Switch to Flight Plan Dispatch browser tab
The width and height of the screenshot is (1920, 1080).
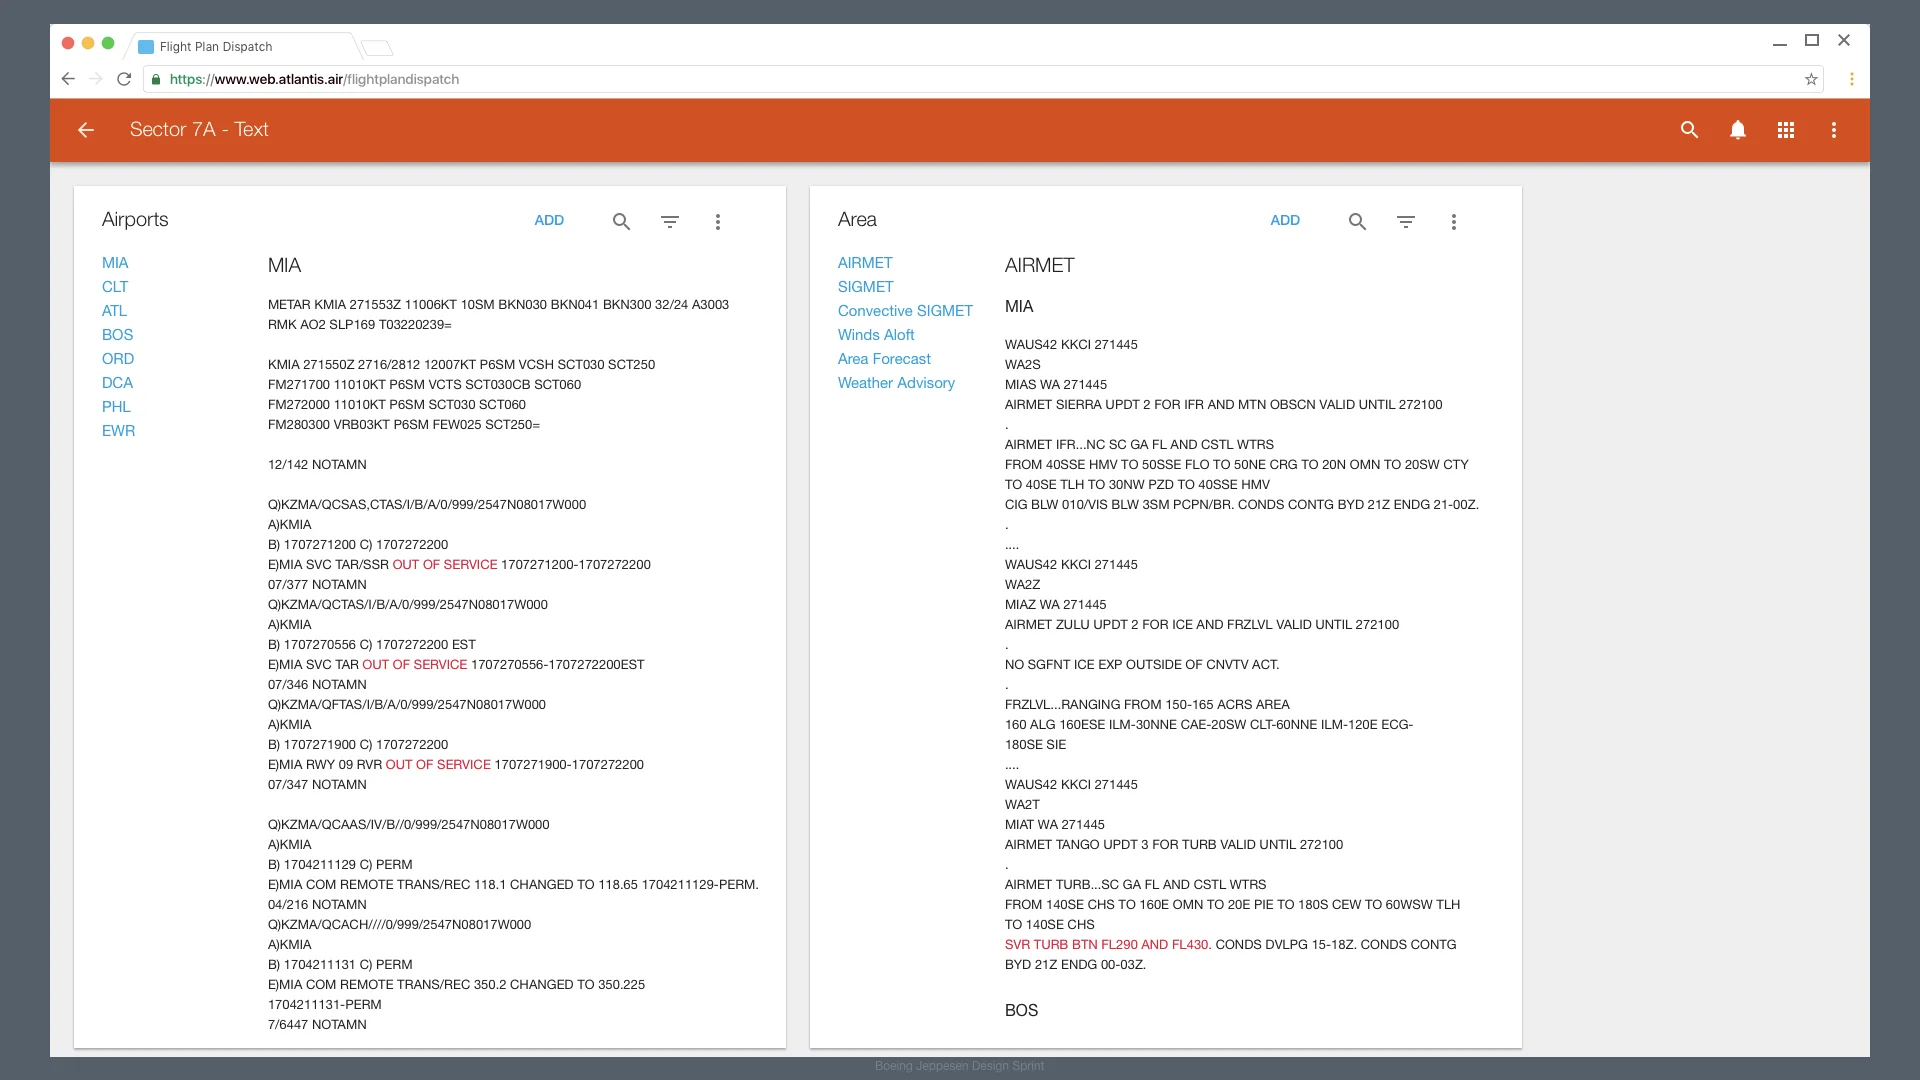tap(216, 47)
